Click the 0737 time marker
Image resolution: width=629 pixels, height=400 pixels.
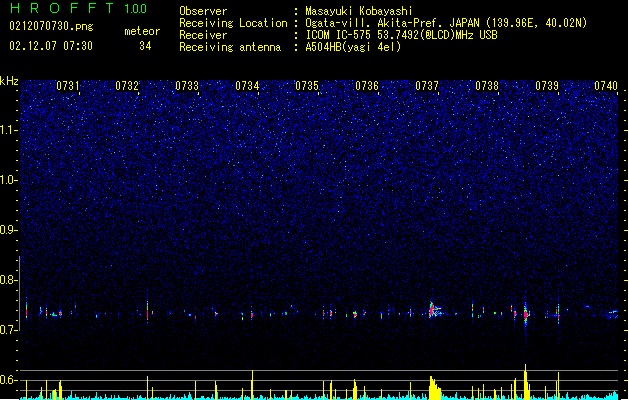point(427,86)
